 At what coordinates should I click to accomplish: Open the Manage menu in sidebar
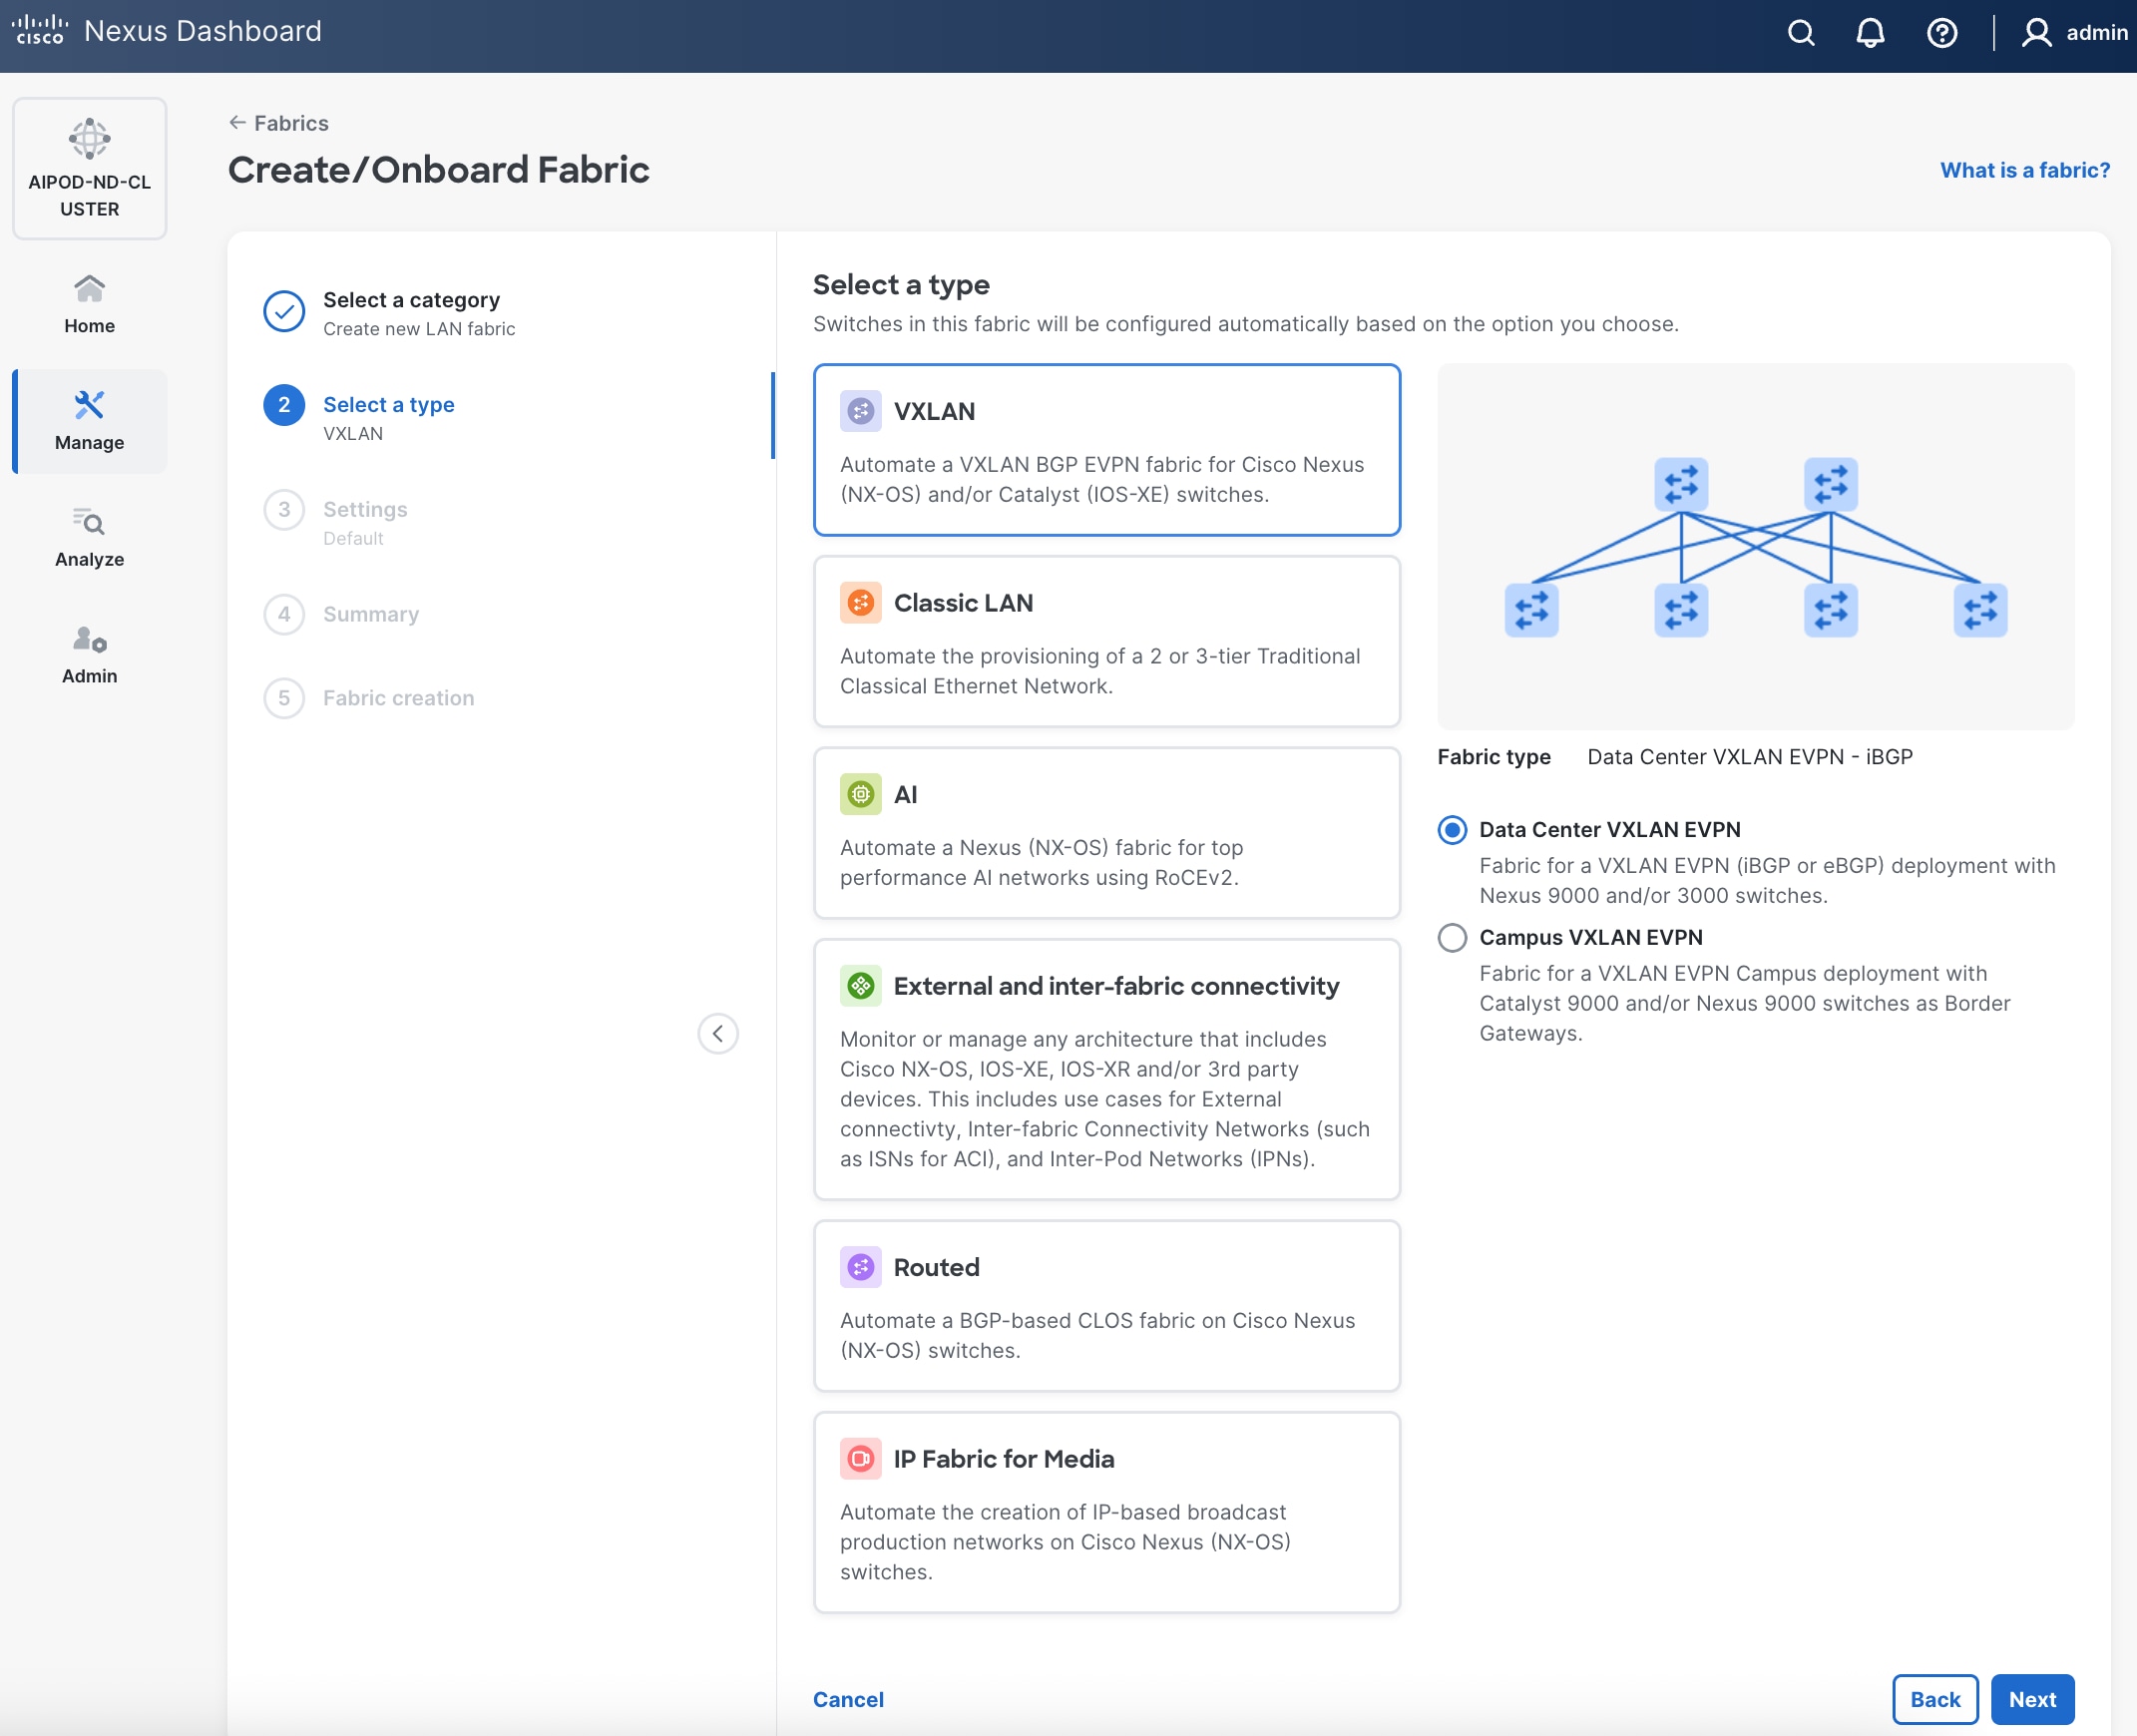pyautogui.click(x=89, y=420)
